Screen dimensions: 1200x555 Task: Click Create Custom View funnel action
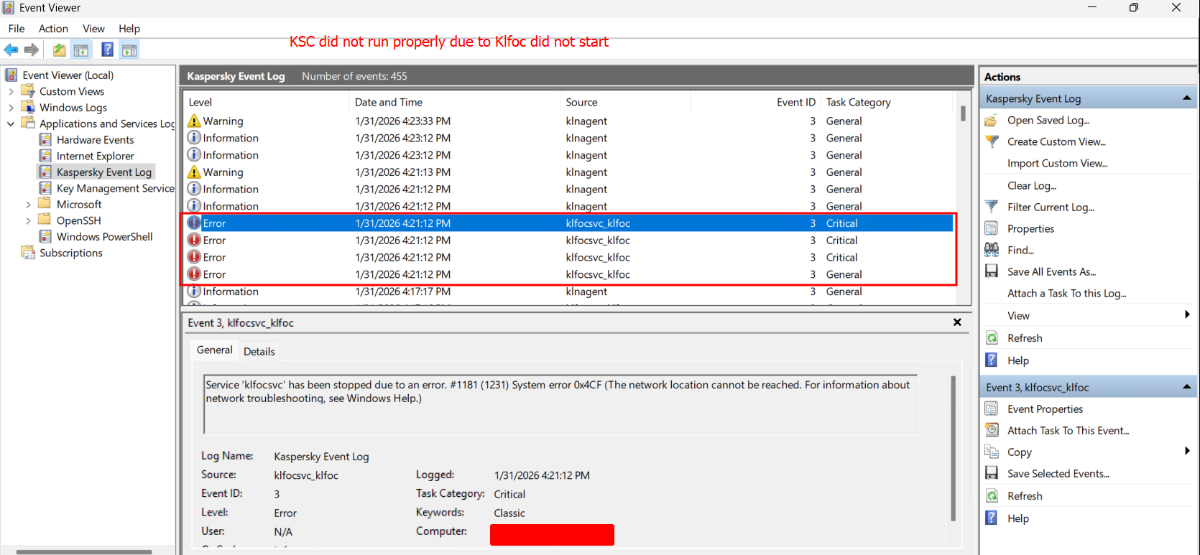pos(1056,142)
